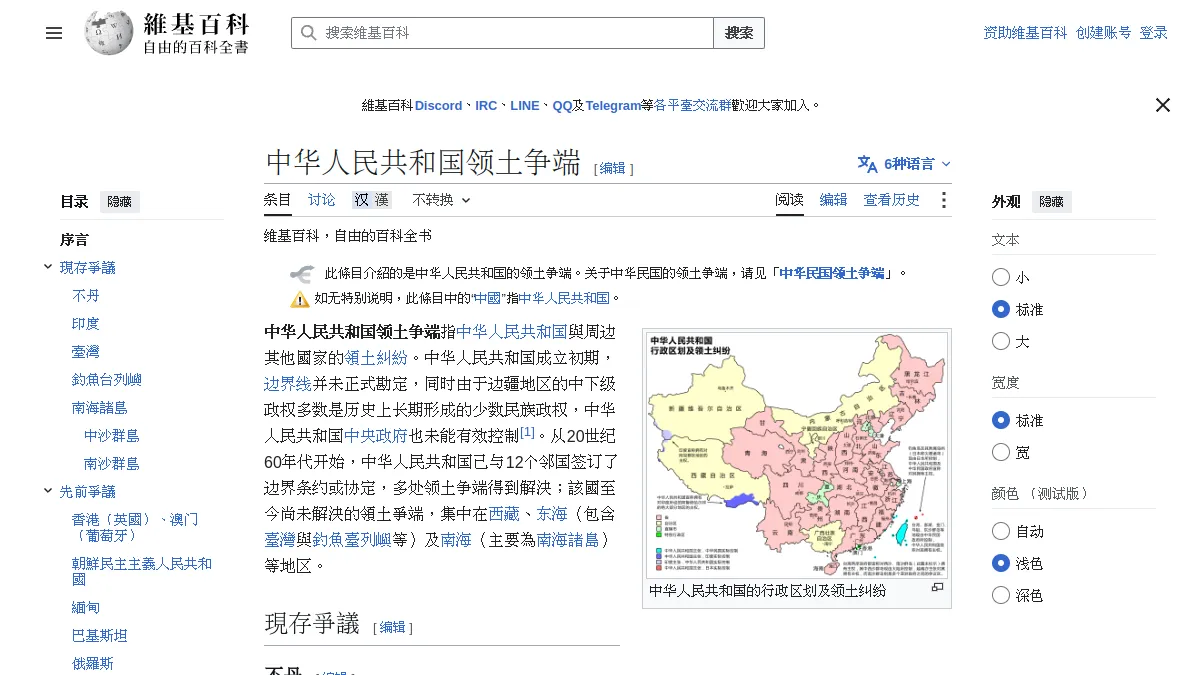Screen dimensions: 1200x675
Task: Select large text size option
Action: pos(1001,341)
